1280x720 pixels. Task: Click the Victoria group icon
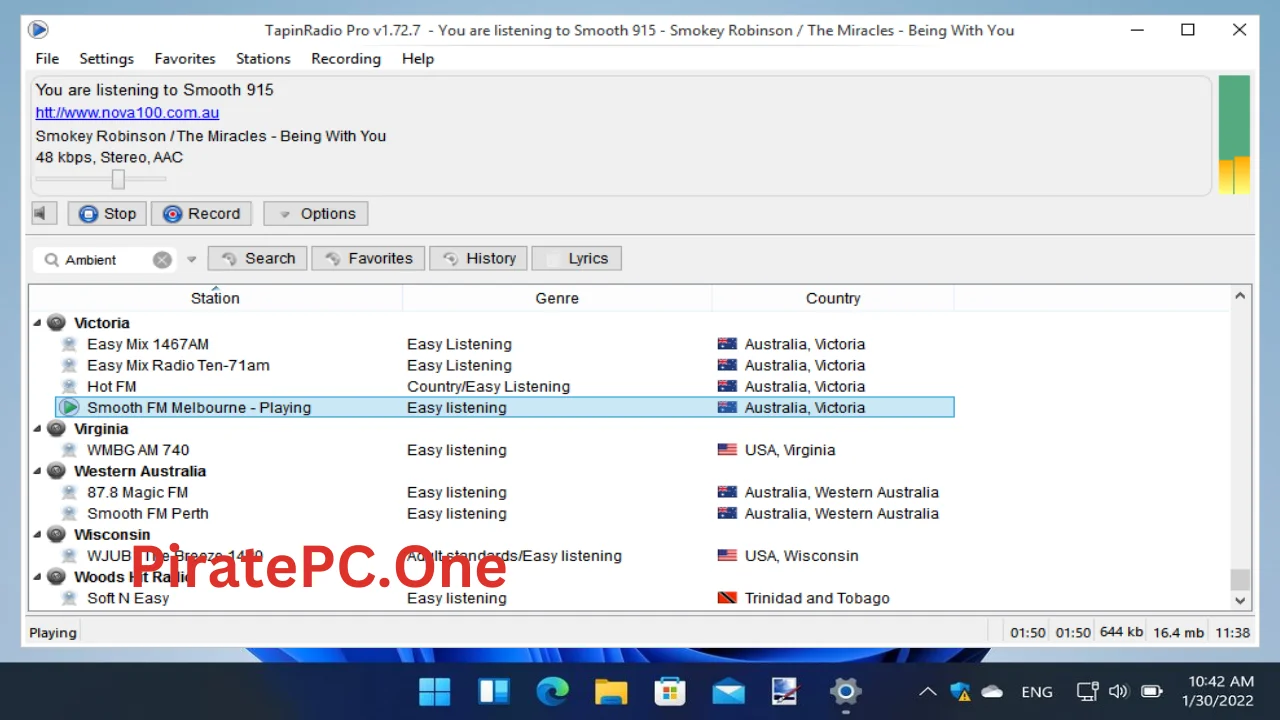coord(56,323)
